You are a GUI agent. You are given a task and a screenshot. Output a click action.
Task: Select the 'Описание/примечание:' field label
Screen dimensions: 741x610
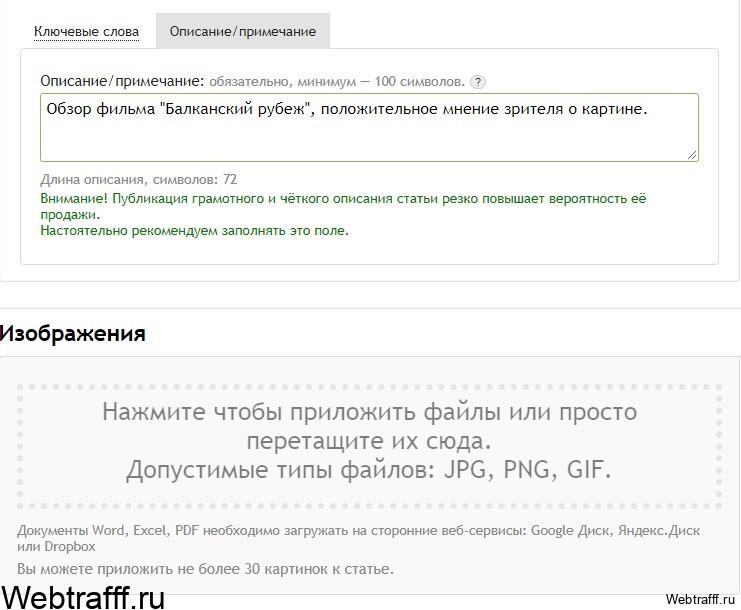pyautogui.click(x=122, y=81)
